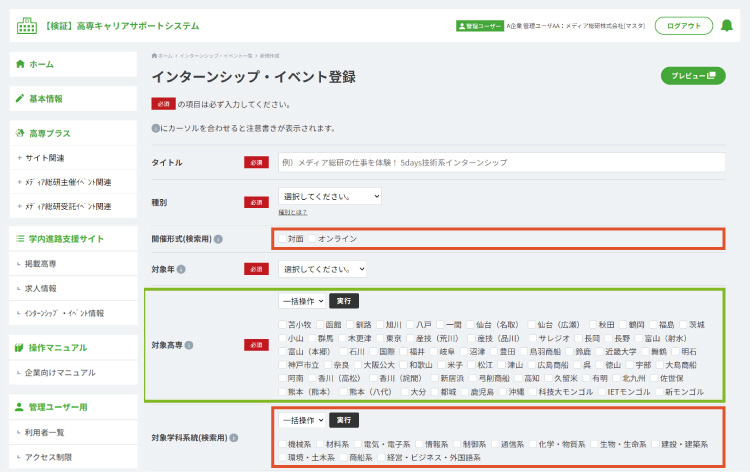Open the 対象年 selection dropdown
Screen dimensions: 750x472
[x=322, y=269]
